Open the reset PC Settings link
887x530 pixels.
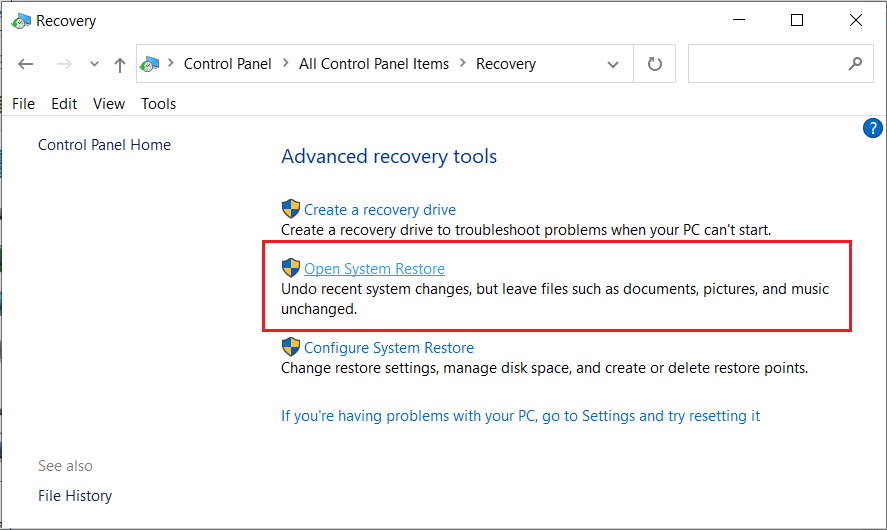520,415
